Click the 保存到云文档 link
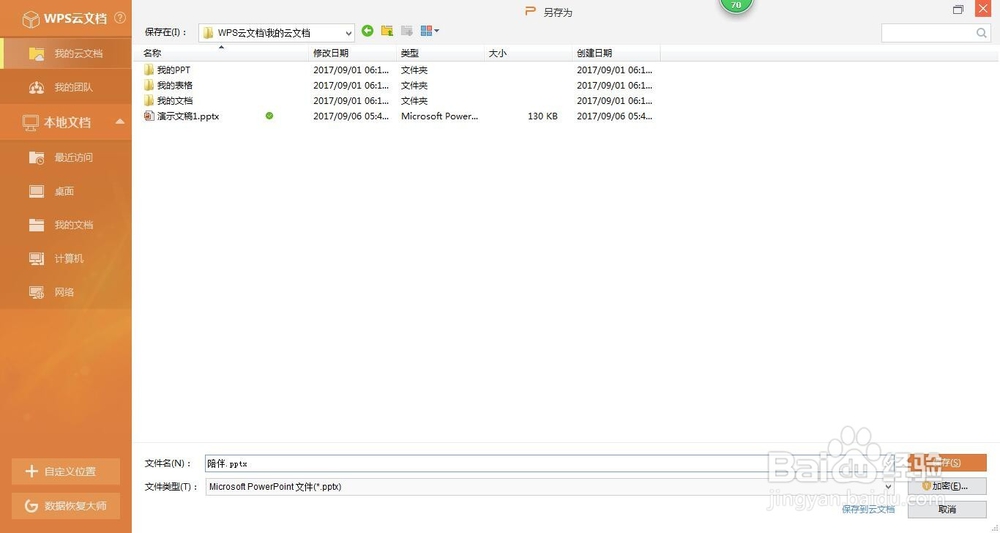 [868, 509]
